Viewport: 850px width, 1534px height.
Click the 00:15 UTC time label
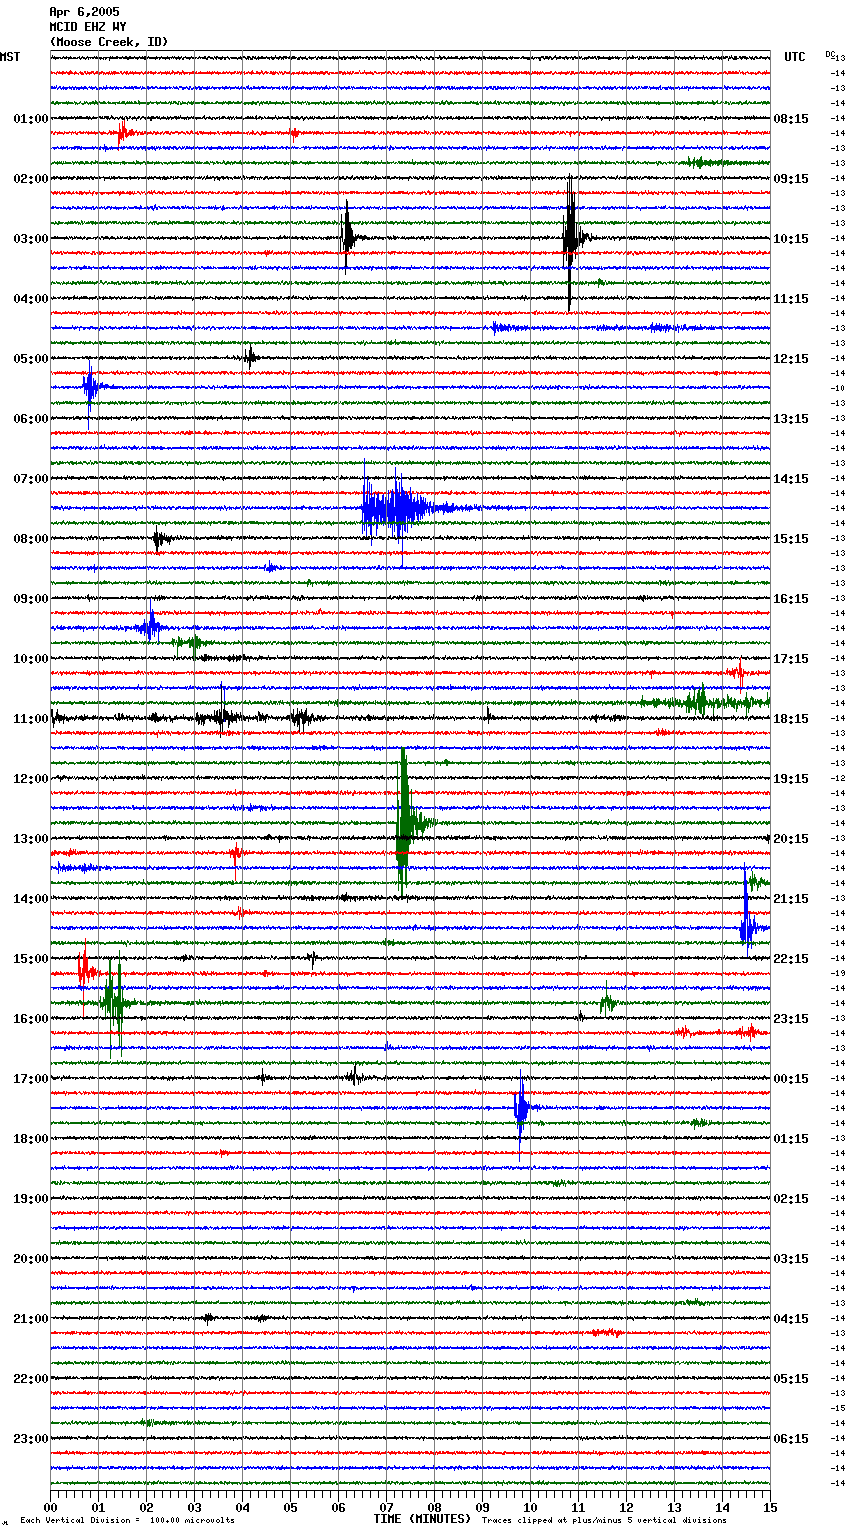[x=791, y=1079]
